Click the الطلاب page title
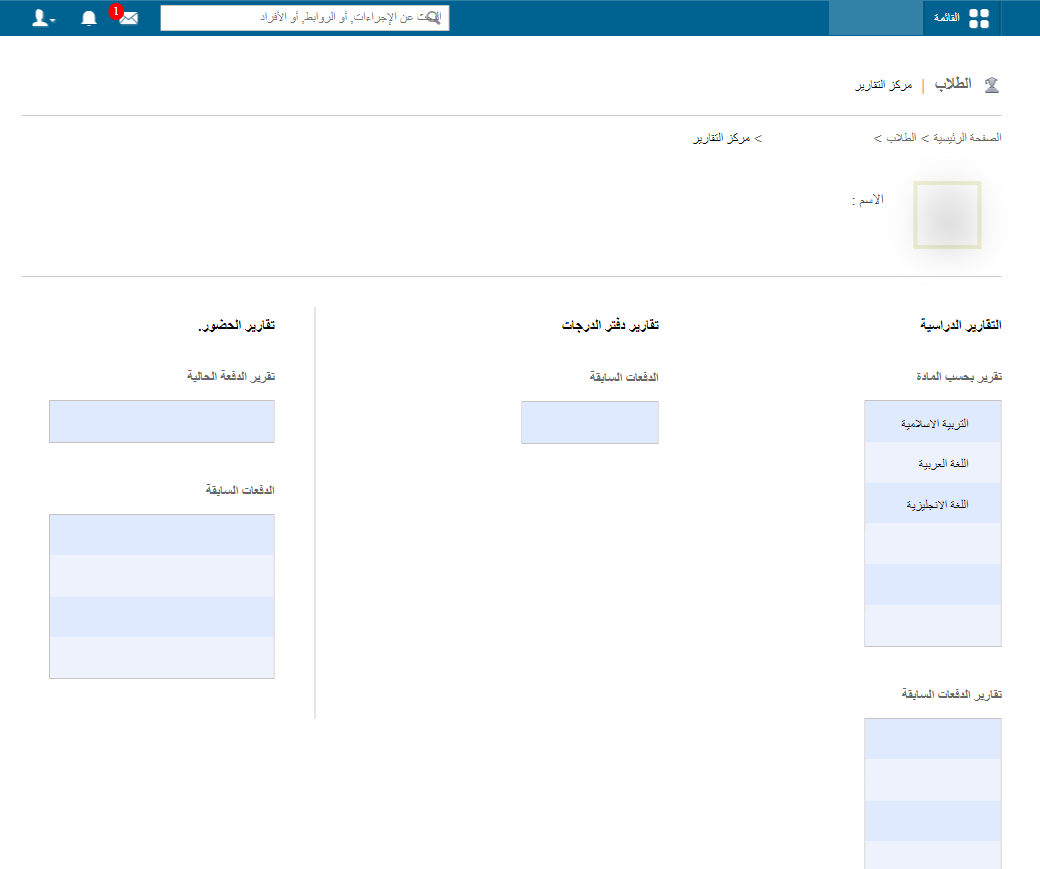 tap(953, 84)
